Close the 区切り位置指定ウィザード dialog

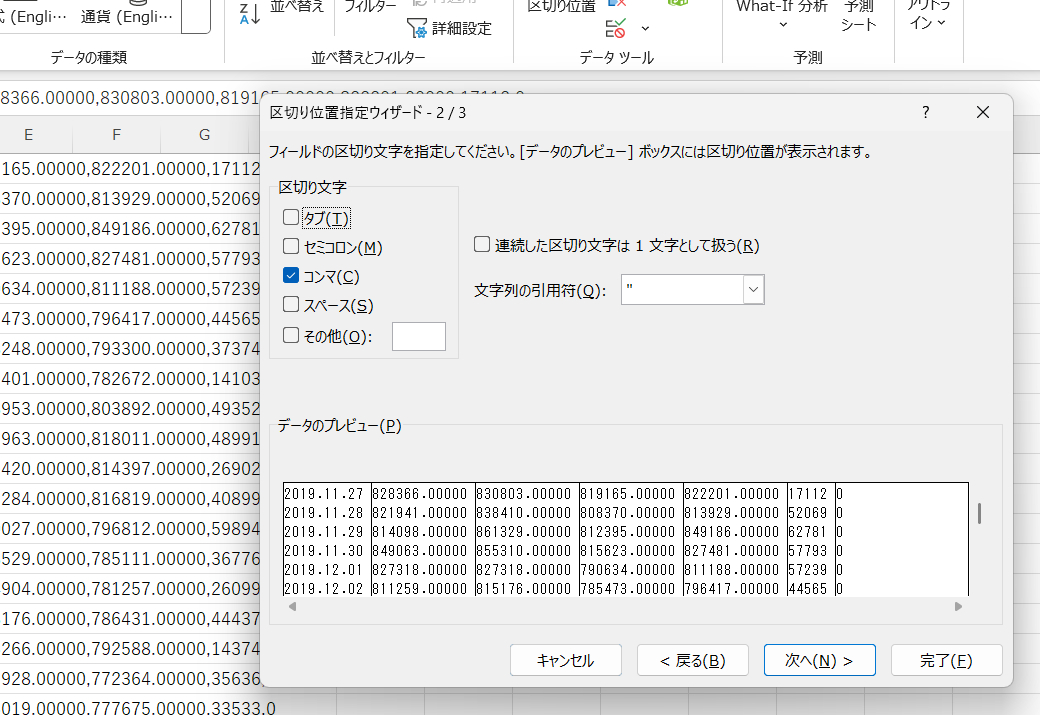pos(983,112)
